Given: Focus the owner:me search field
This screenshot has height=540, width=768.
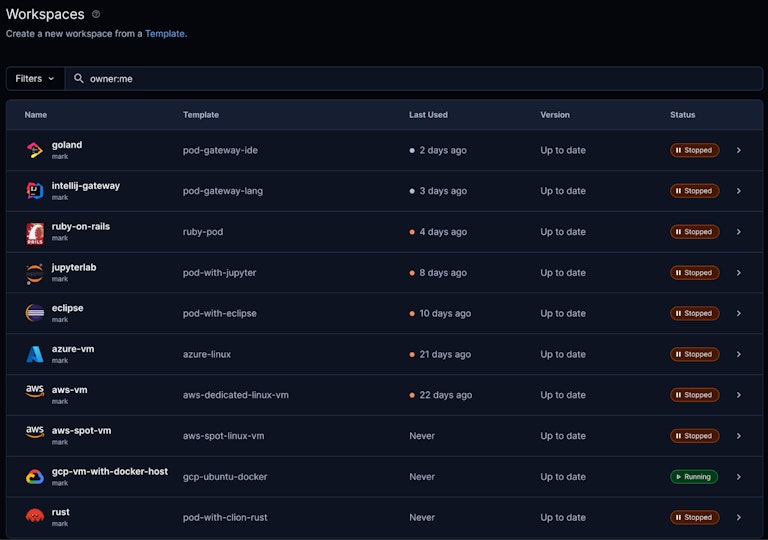Looking at the screenshot, I should [400, 78].
